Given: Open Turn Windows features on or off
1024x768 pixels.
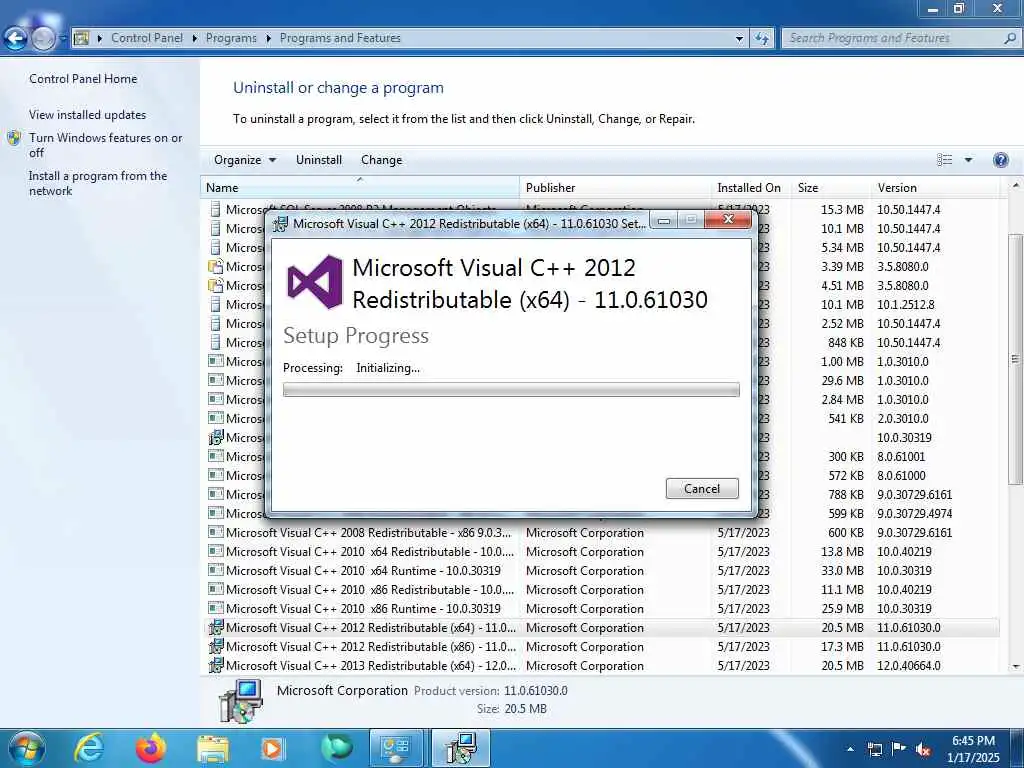Looking at the screenshot, I should click(x=106, y=145).
